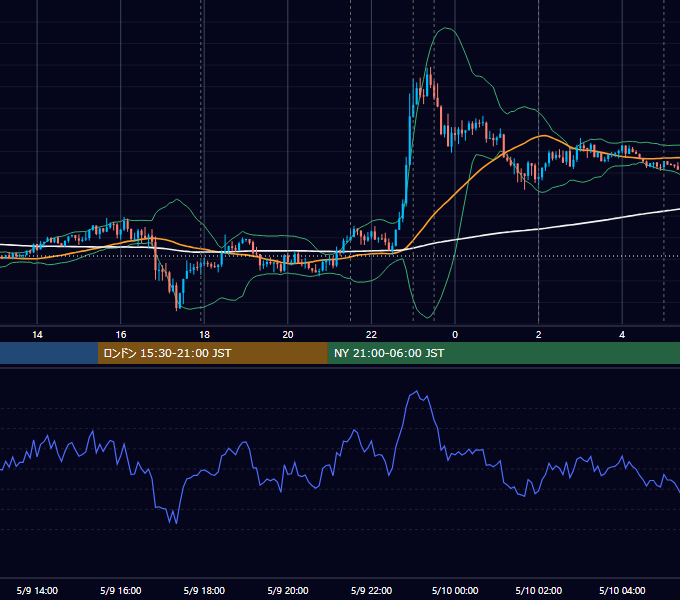
Task: Click the oscillator's highest peak near 23:00
Action: [x=417, y=391]
